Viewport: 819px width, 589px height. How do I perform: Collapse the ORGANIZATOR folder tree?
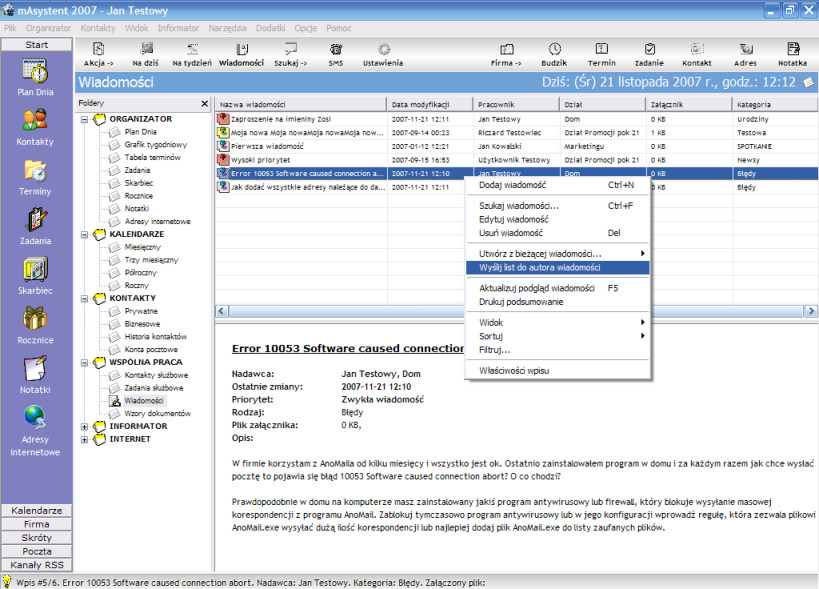84,119
